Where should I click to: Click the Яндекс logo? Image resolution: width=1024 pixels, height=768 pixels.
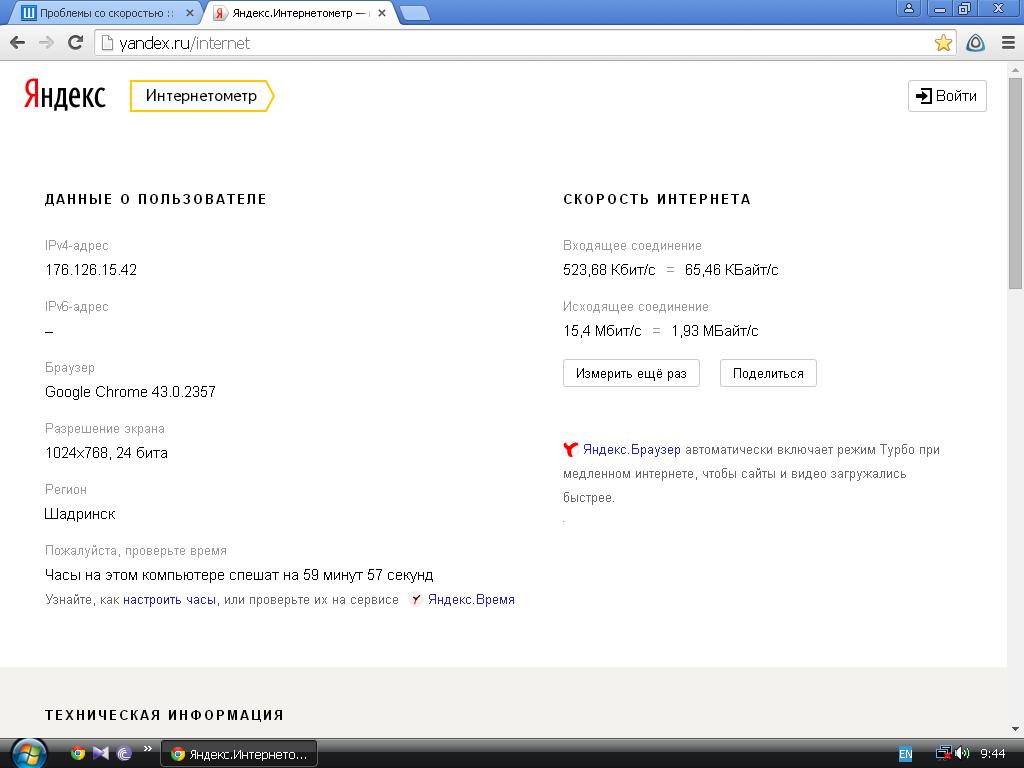coord(64,95)
